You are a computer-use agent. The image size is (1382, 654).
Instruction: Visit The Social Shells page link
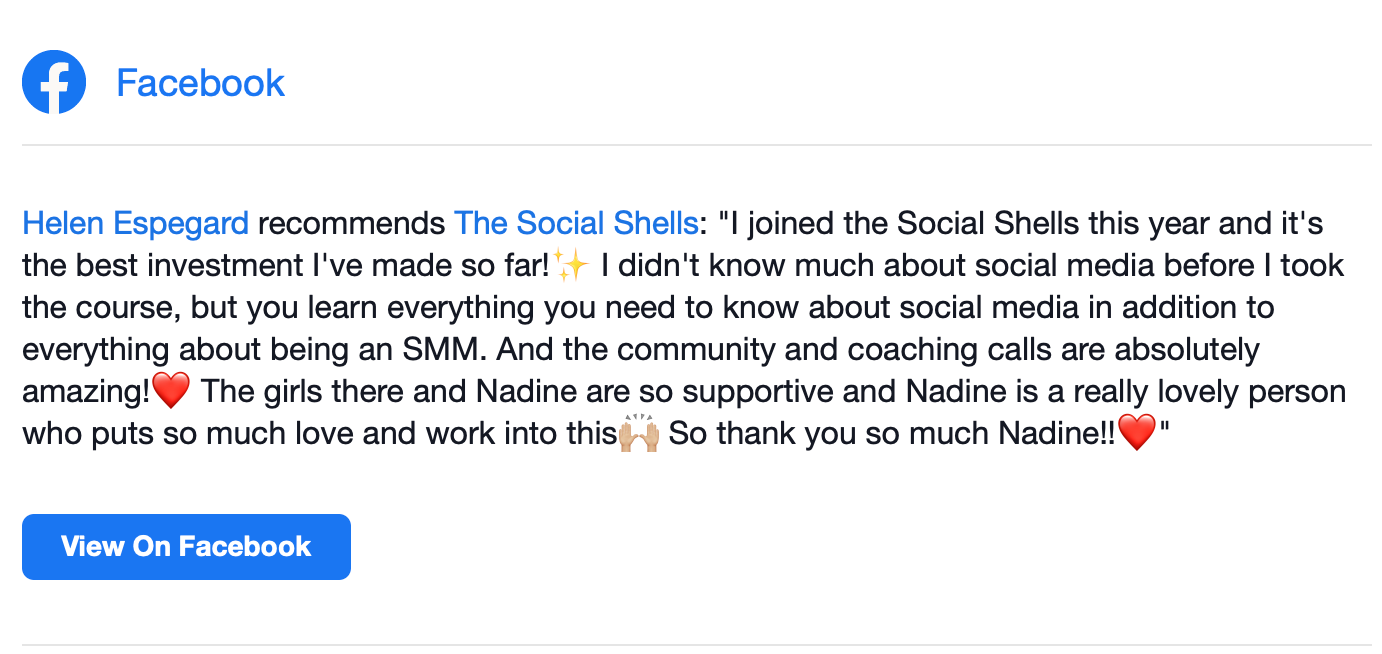pos(575,223)
